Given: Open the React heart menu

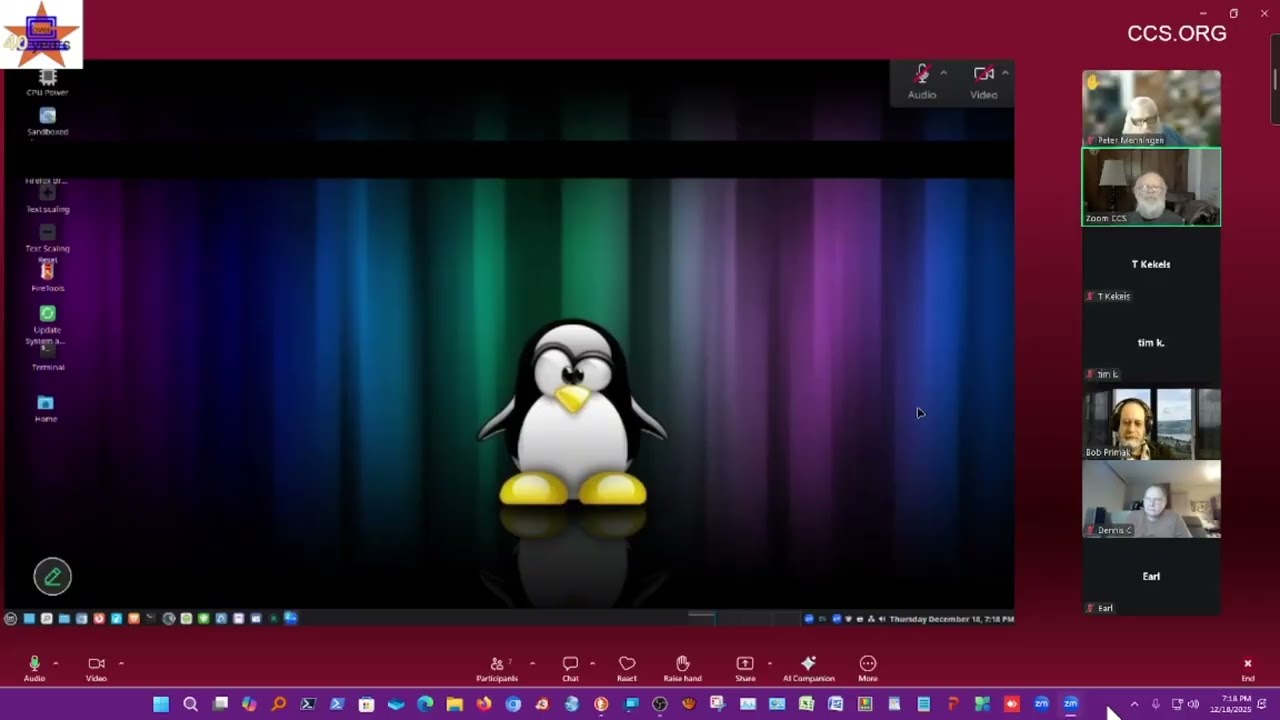Looking at the screenshot, I should (x=627, y=668).
